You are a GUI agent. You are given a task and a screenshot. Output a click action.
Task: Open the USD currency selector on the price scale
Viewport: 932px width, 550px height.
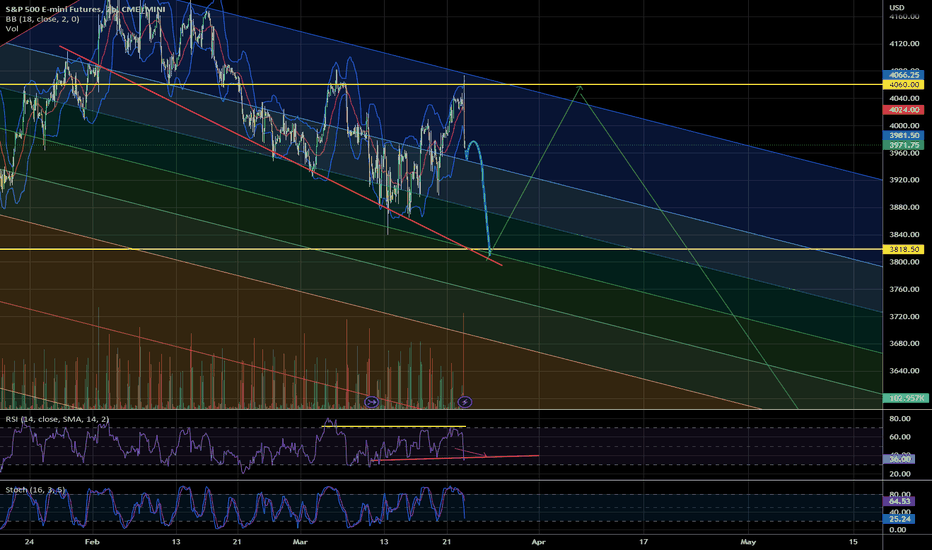point(896,7)
